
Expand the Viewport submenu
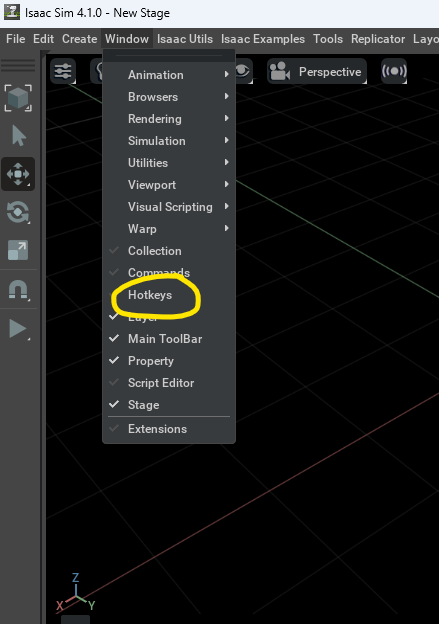pyautogui.click(x=169, y=185)
